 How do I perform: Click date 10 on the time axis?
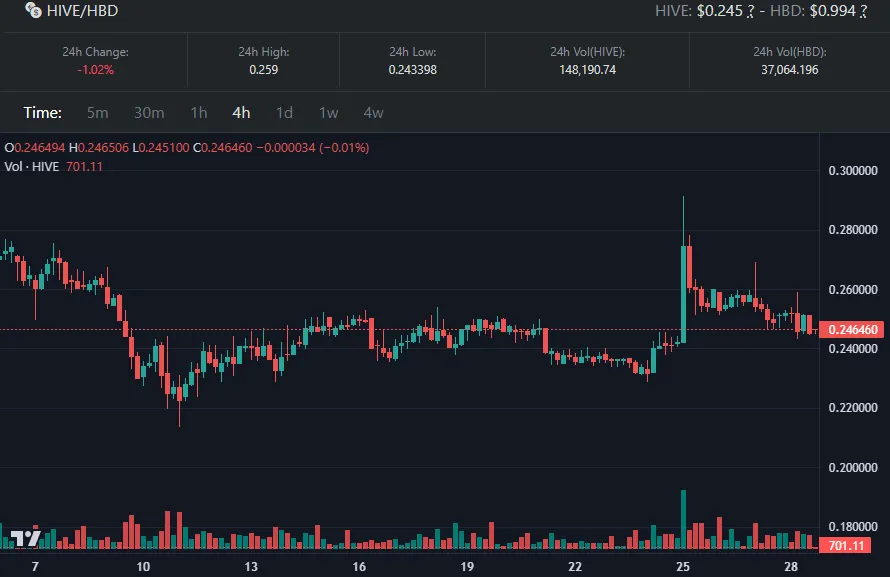(143, 566)
